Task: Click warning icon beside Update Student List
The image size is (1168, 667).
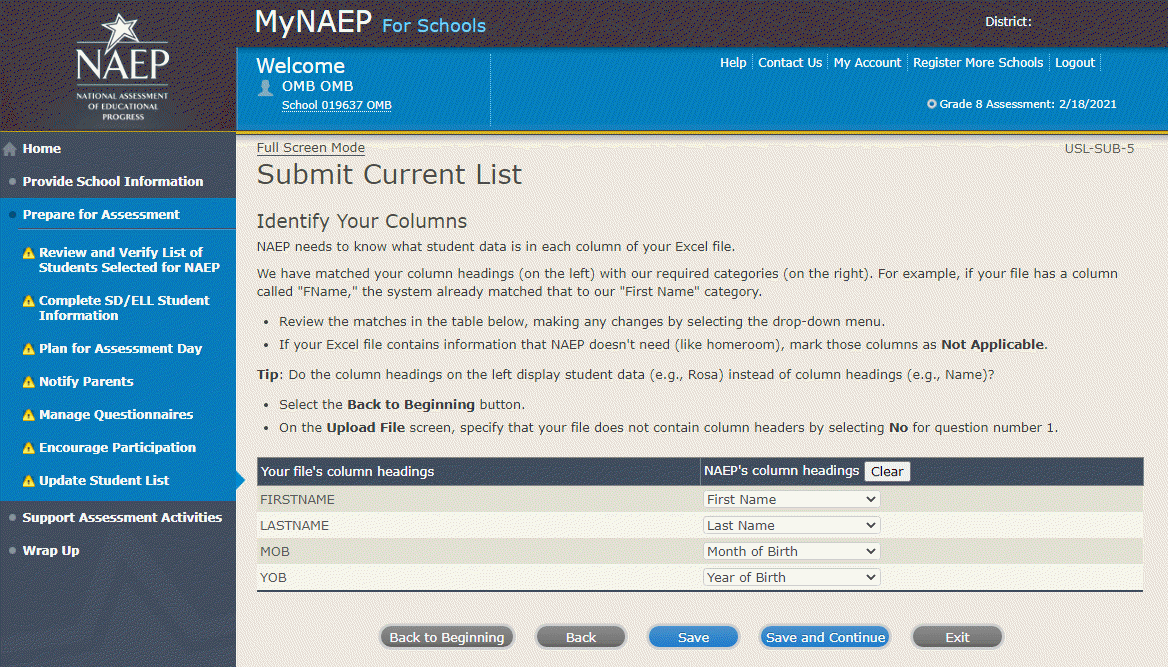Action: pos(29,481)
